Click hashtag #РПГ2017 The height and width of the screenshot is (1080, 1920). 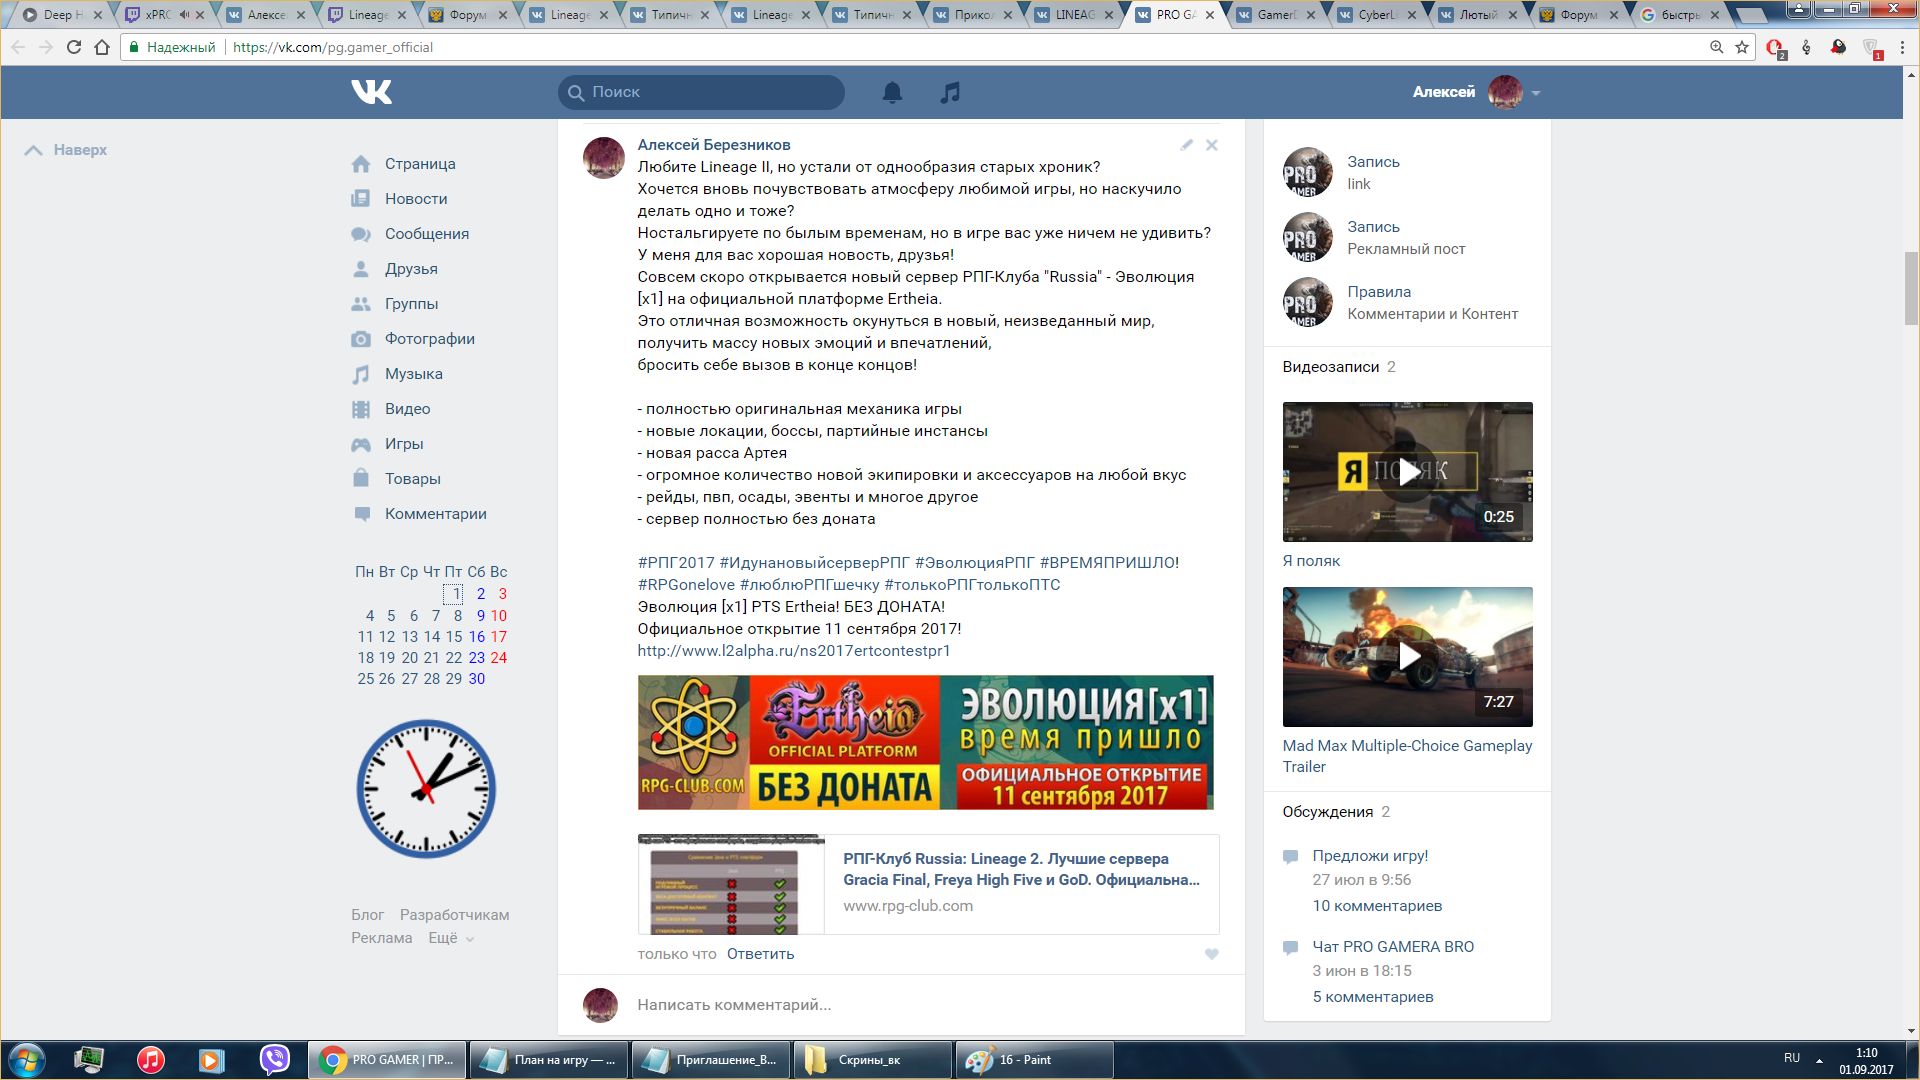(x=676, y=563)
